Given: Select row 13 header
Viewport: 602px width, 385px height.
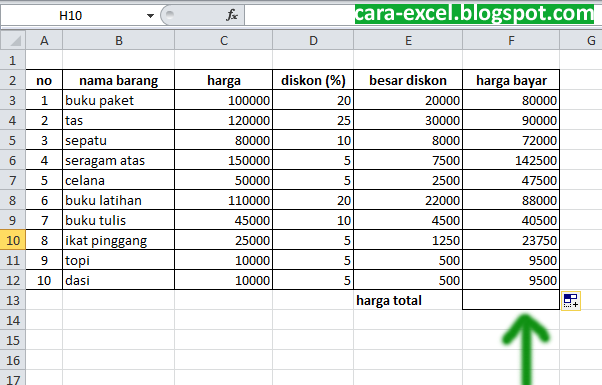Looking at the screenshot, I should coord(13,300).
